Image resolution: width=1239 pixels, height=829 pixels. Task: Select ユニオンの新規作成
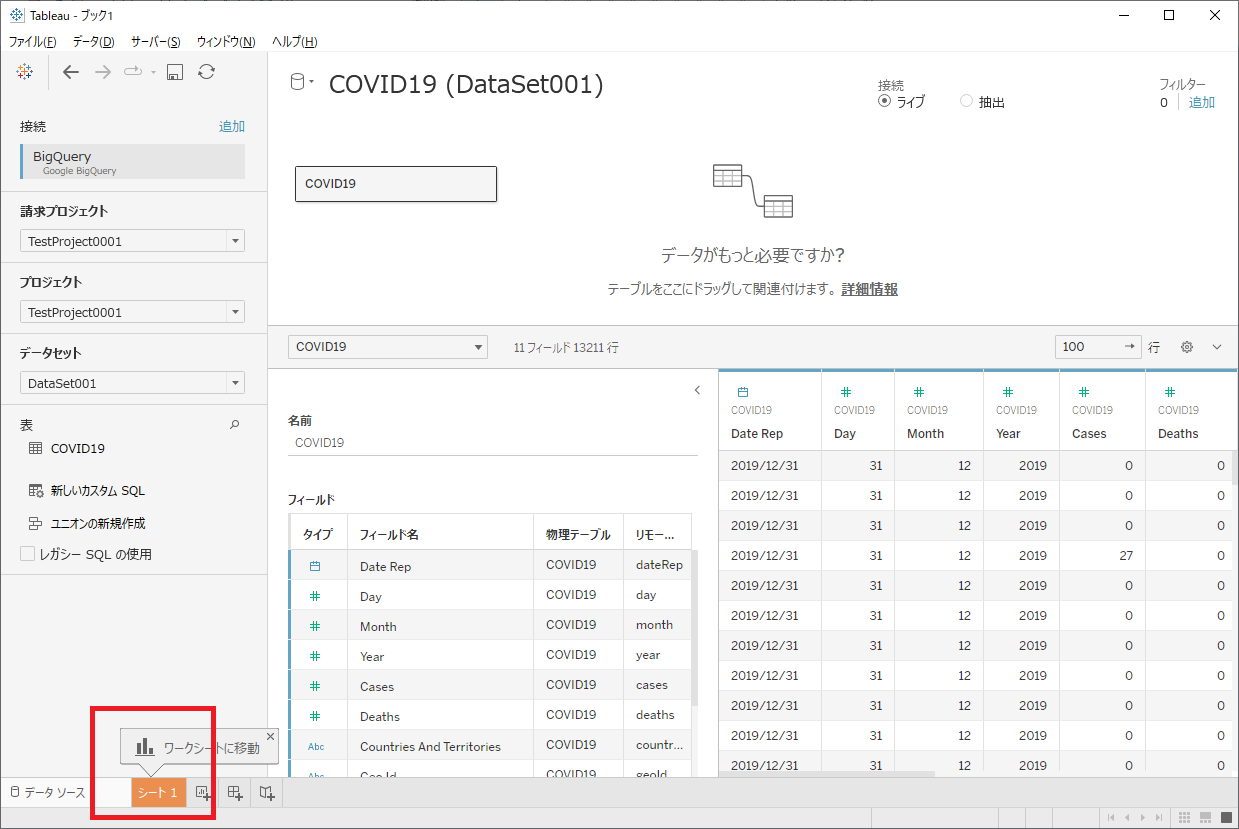coord(98,523)
